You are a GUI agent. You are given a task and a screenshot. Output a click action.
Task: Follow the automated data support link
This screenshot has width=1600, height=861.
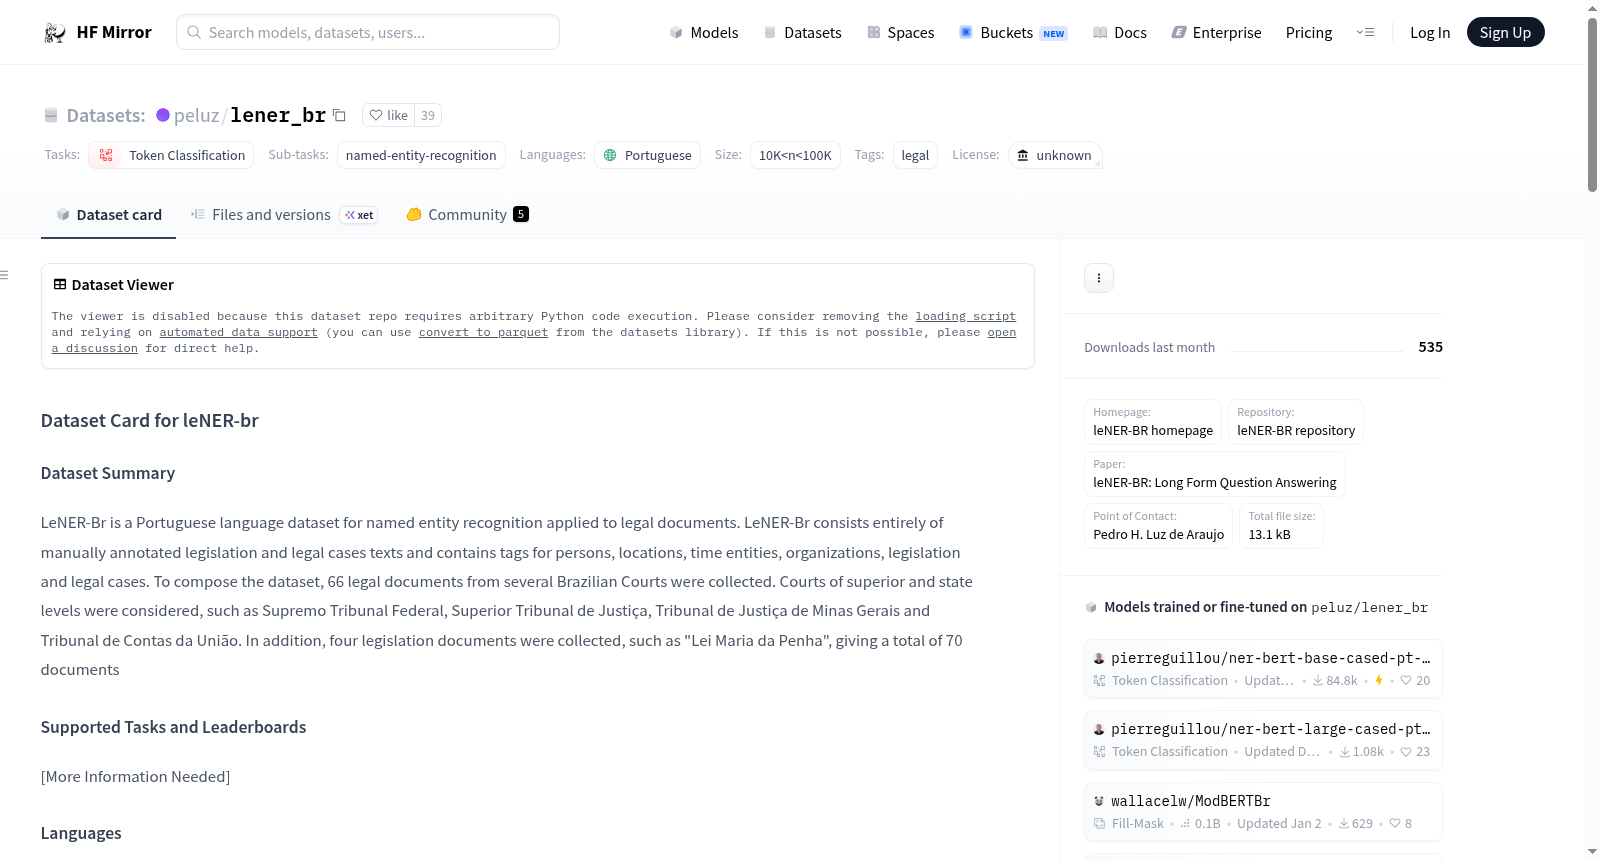coord(238,332)
